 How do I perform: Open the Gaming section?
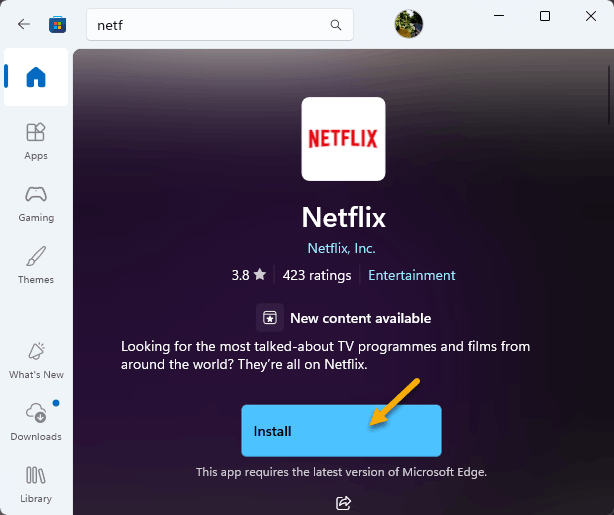coord(36,204)
